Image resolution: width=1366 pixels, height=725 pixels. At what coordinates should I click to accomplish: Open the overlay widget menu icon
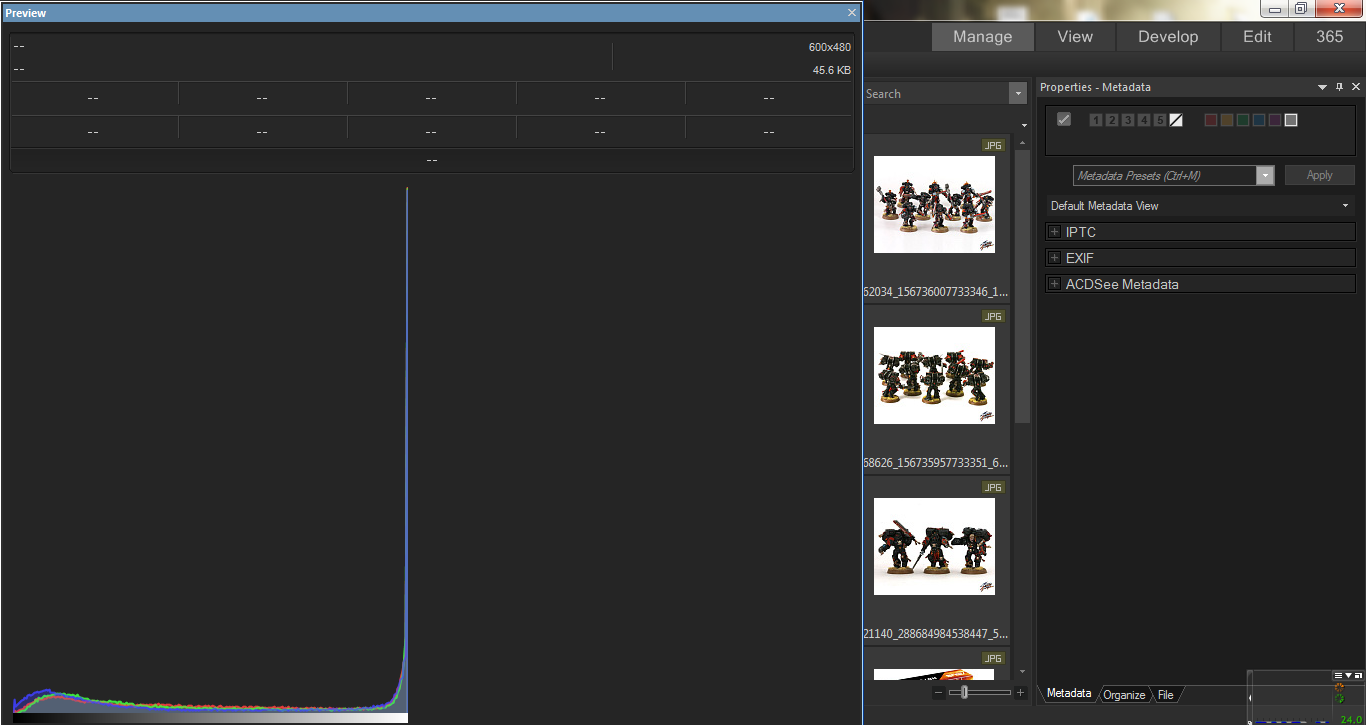[x=1339, y=676]
